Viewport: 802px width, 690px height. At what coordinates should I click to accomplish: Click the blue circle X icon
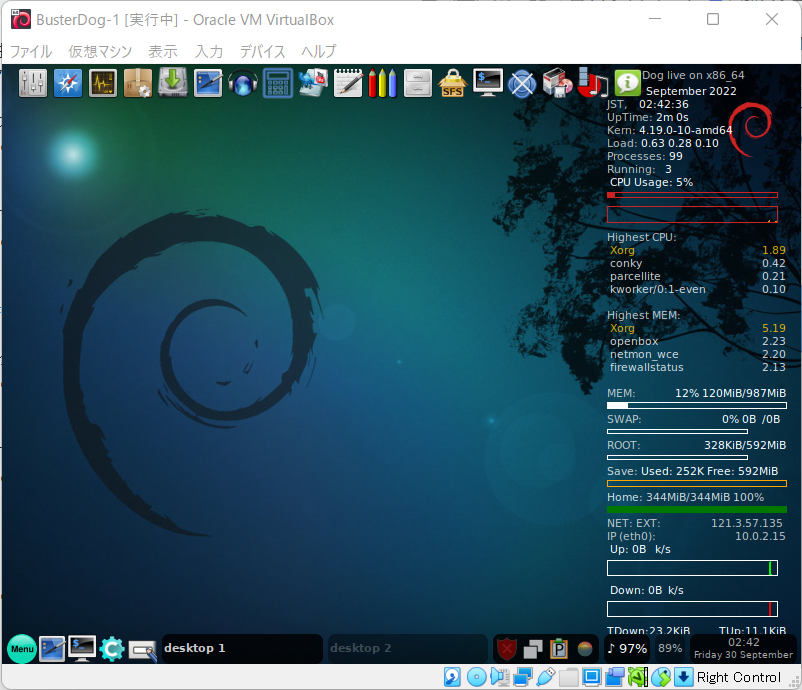click(522, 83)
